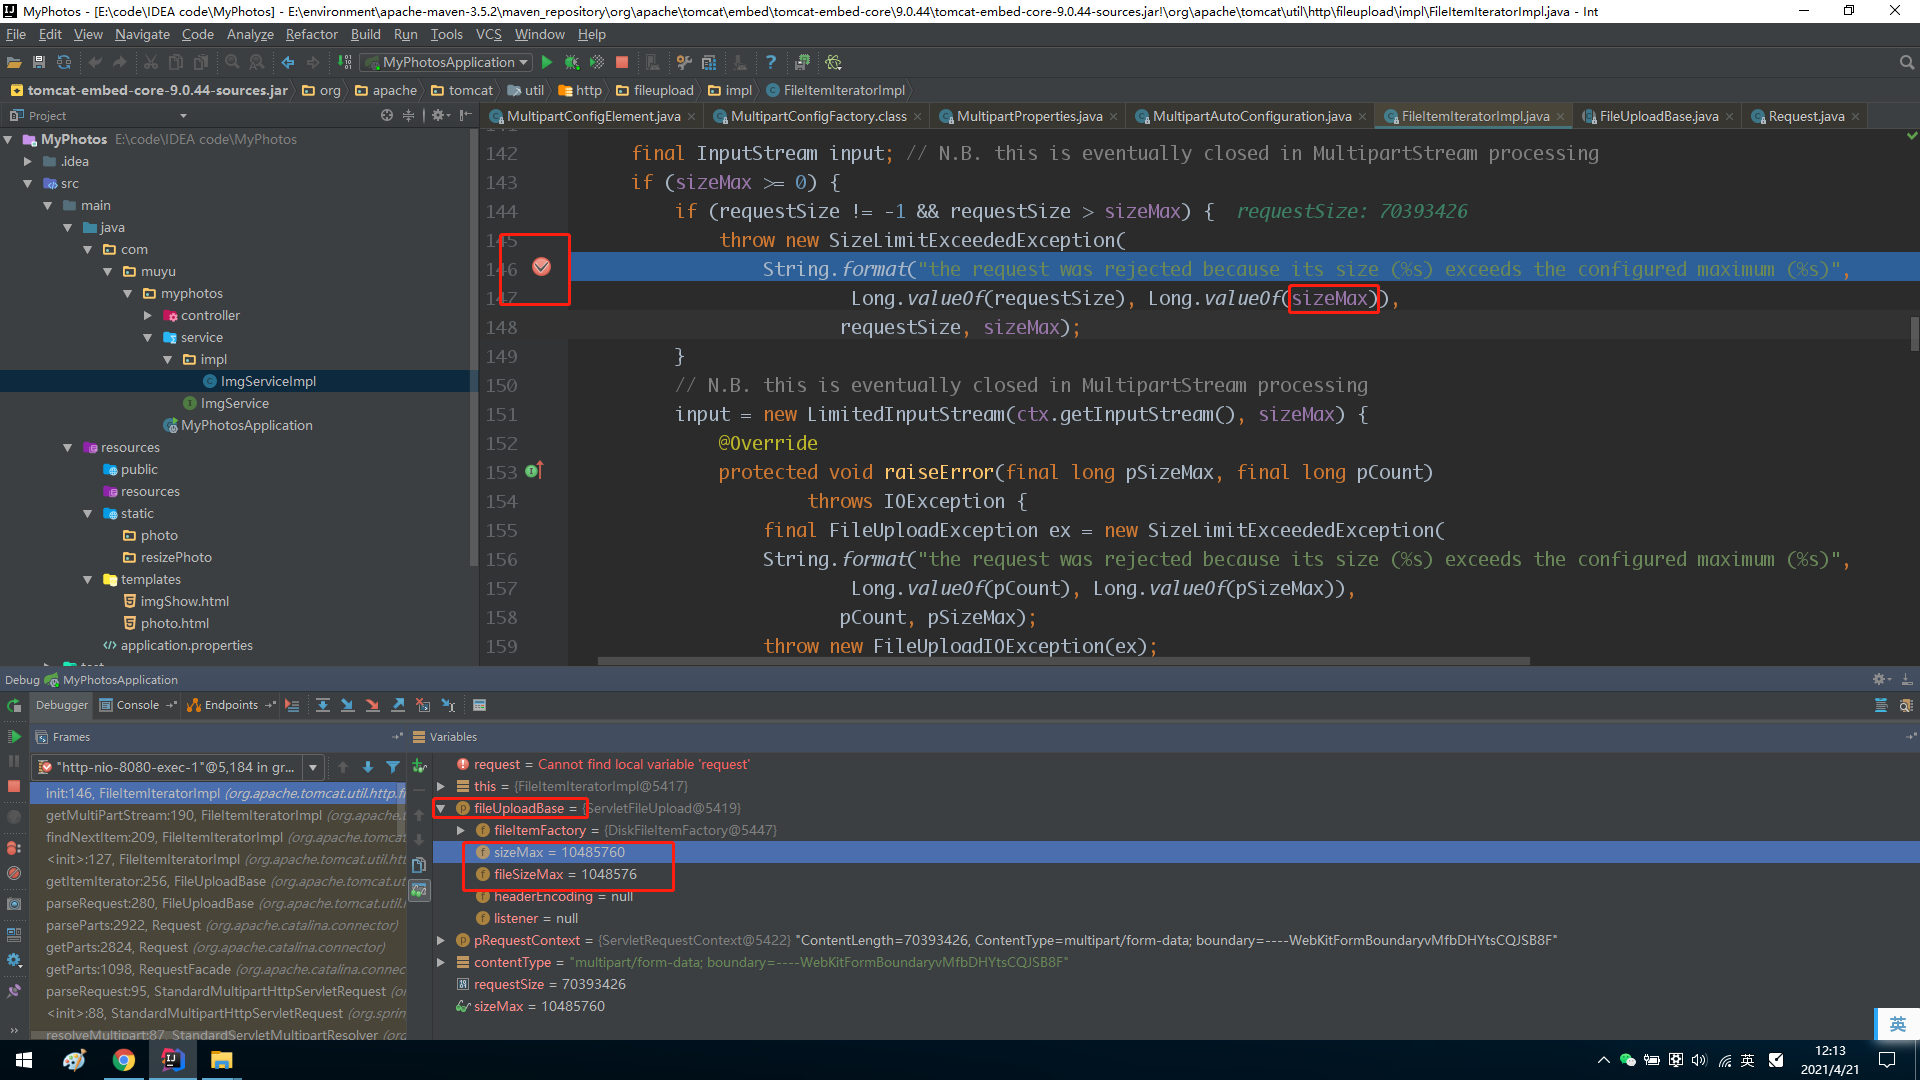Step Over the current line in debugger
1920x1080 pixels.
(323, 705)
